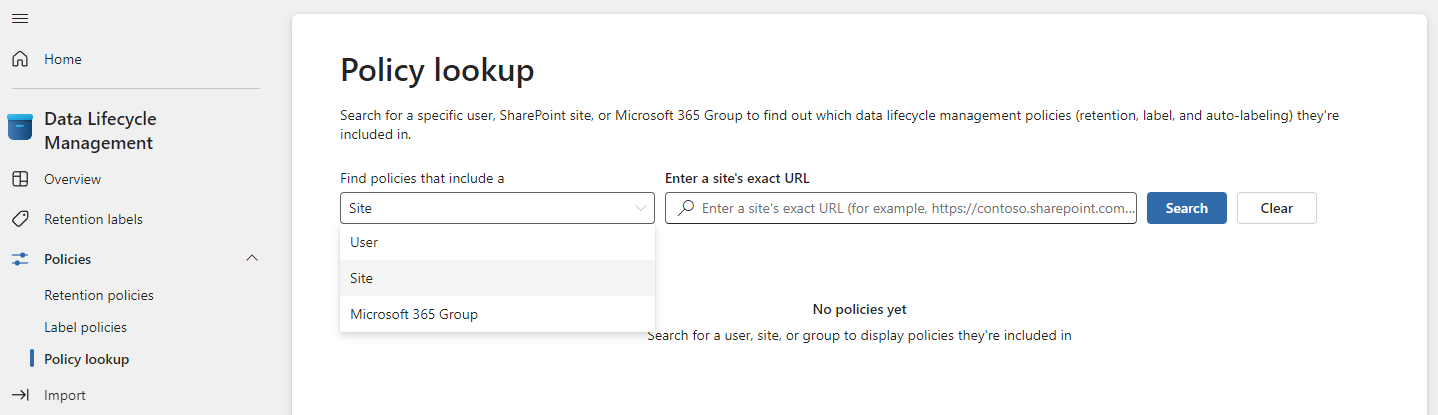Click the search magnifier icon in URL field
Screen dimensions: 1438x415
click(686, 208)
